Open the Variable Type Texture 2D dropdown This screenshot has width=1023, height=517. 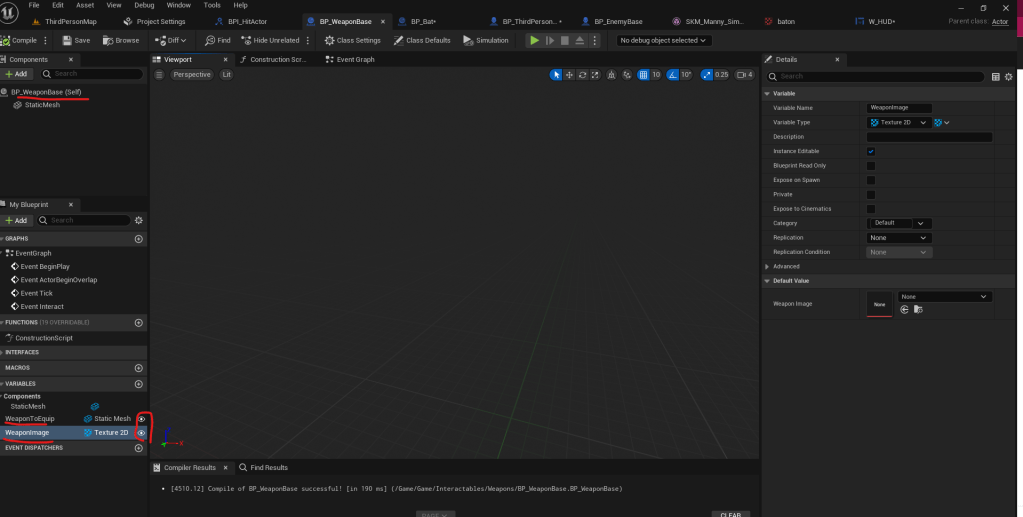click(898, 122)
